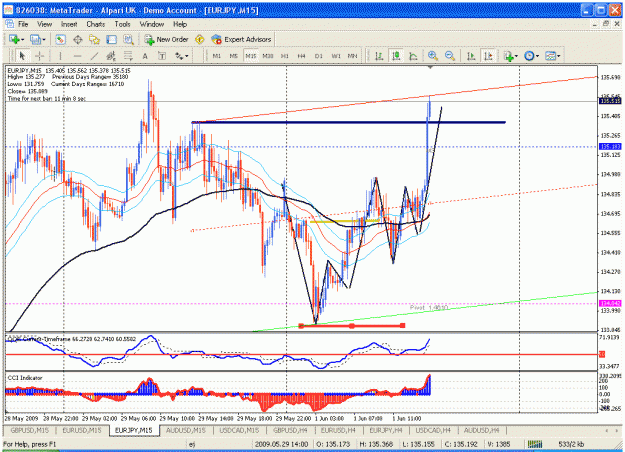Toggle the Chart Shift icon
625x452 pixels.
pyautogui.click(x=488, y=56)
